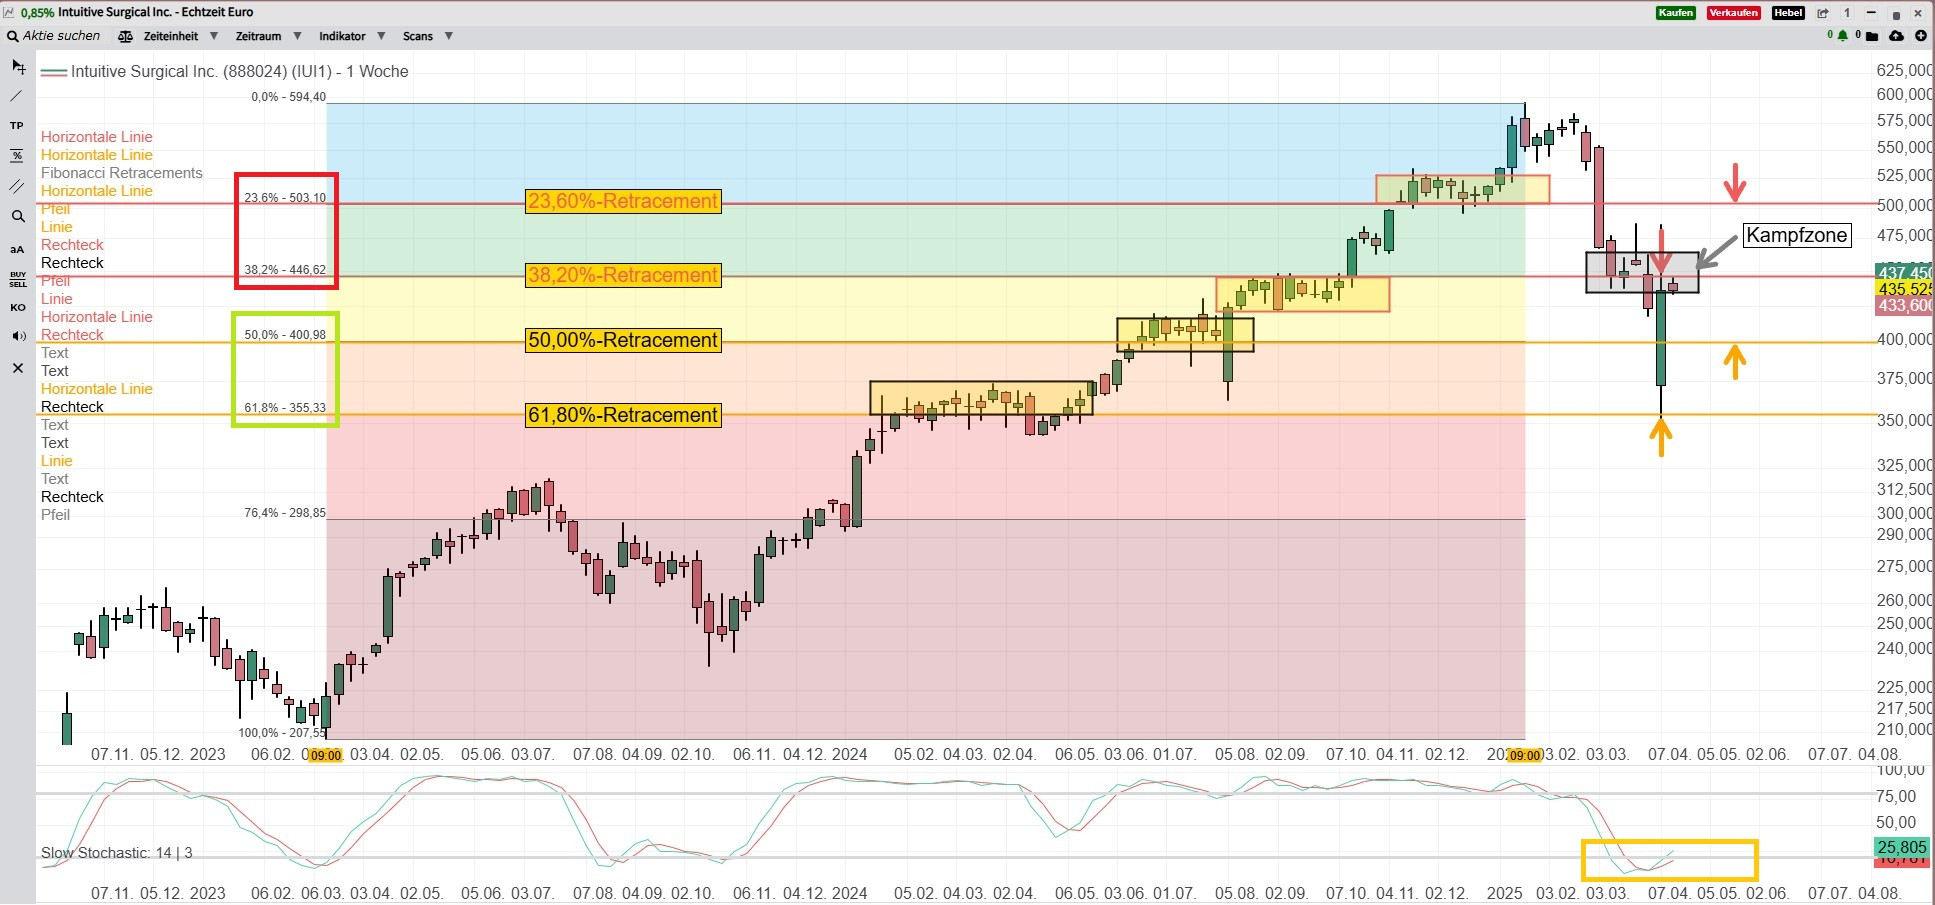Expand the Indikator dropdown menu
Viewport: 1935px width, 905px height.
352,36
